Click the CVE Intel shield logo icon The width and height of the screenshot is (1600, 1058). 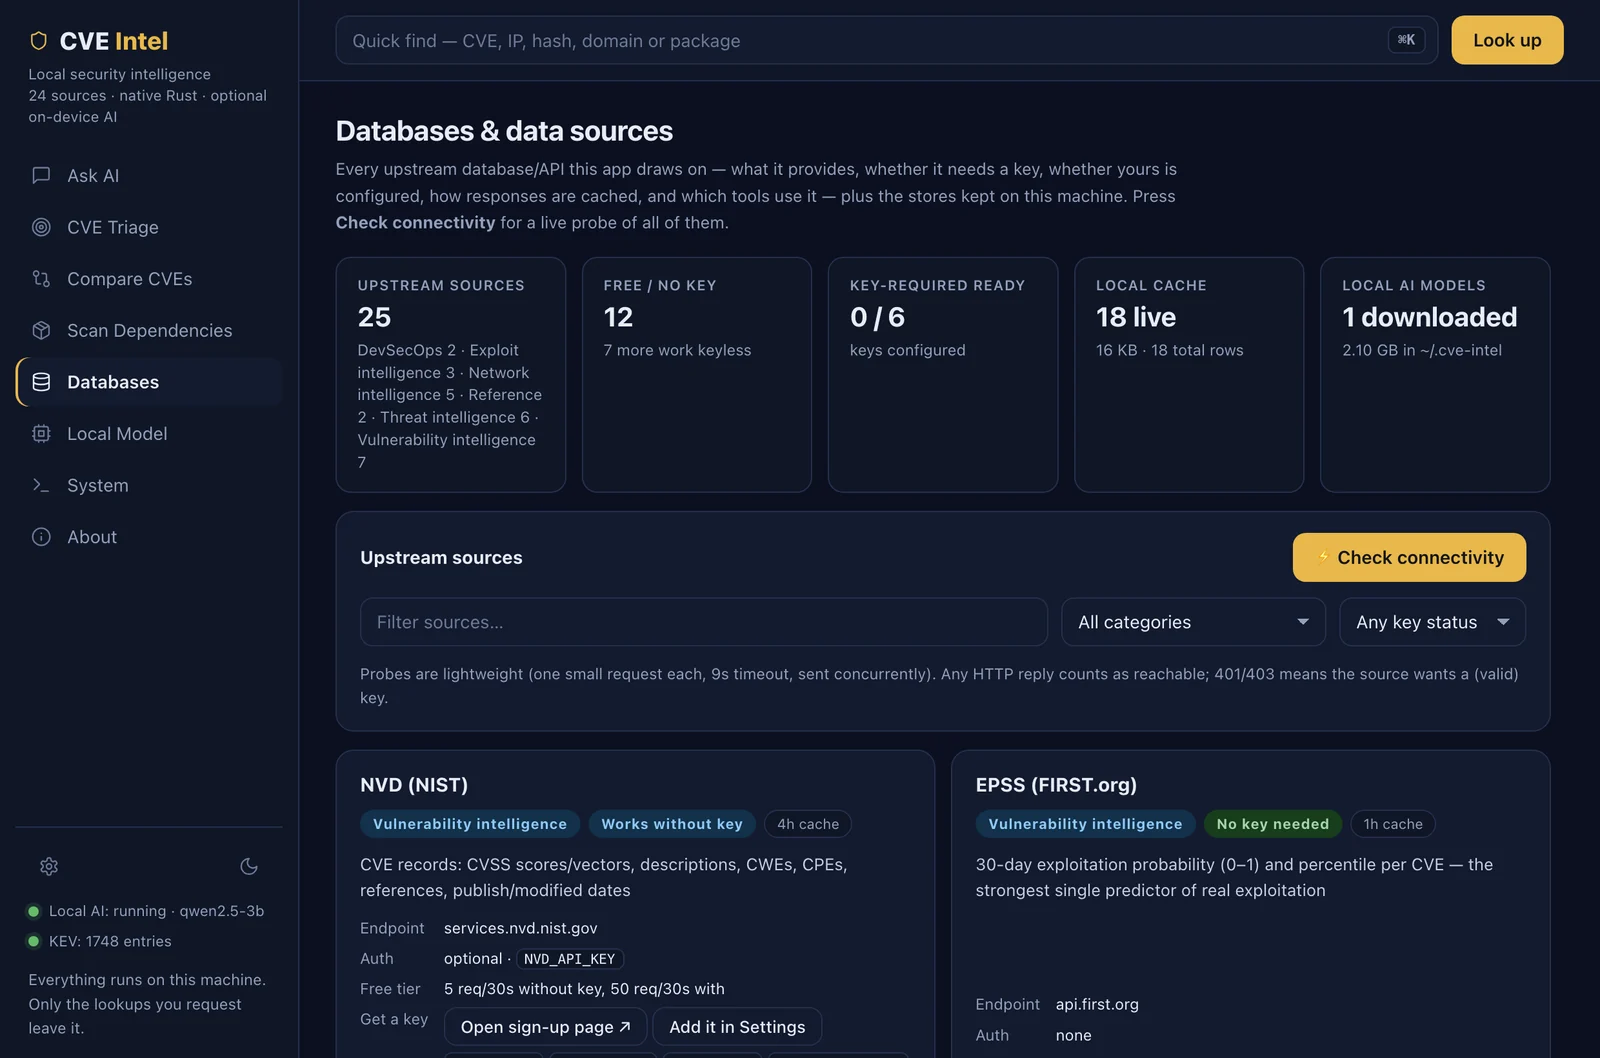(39, 41)
